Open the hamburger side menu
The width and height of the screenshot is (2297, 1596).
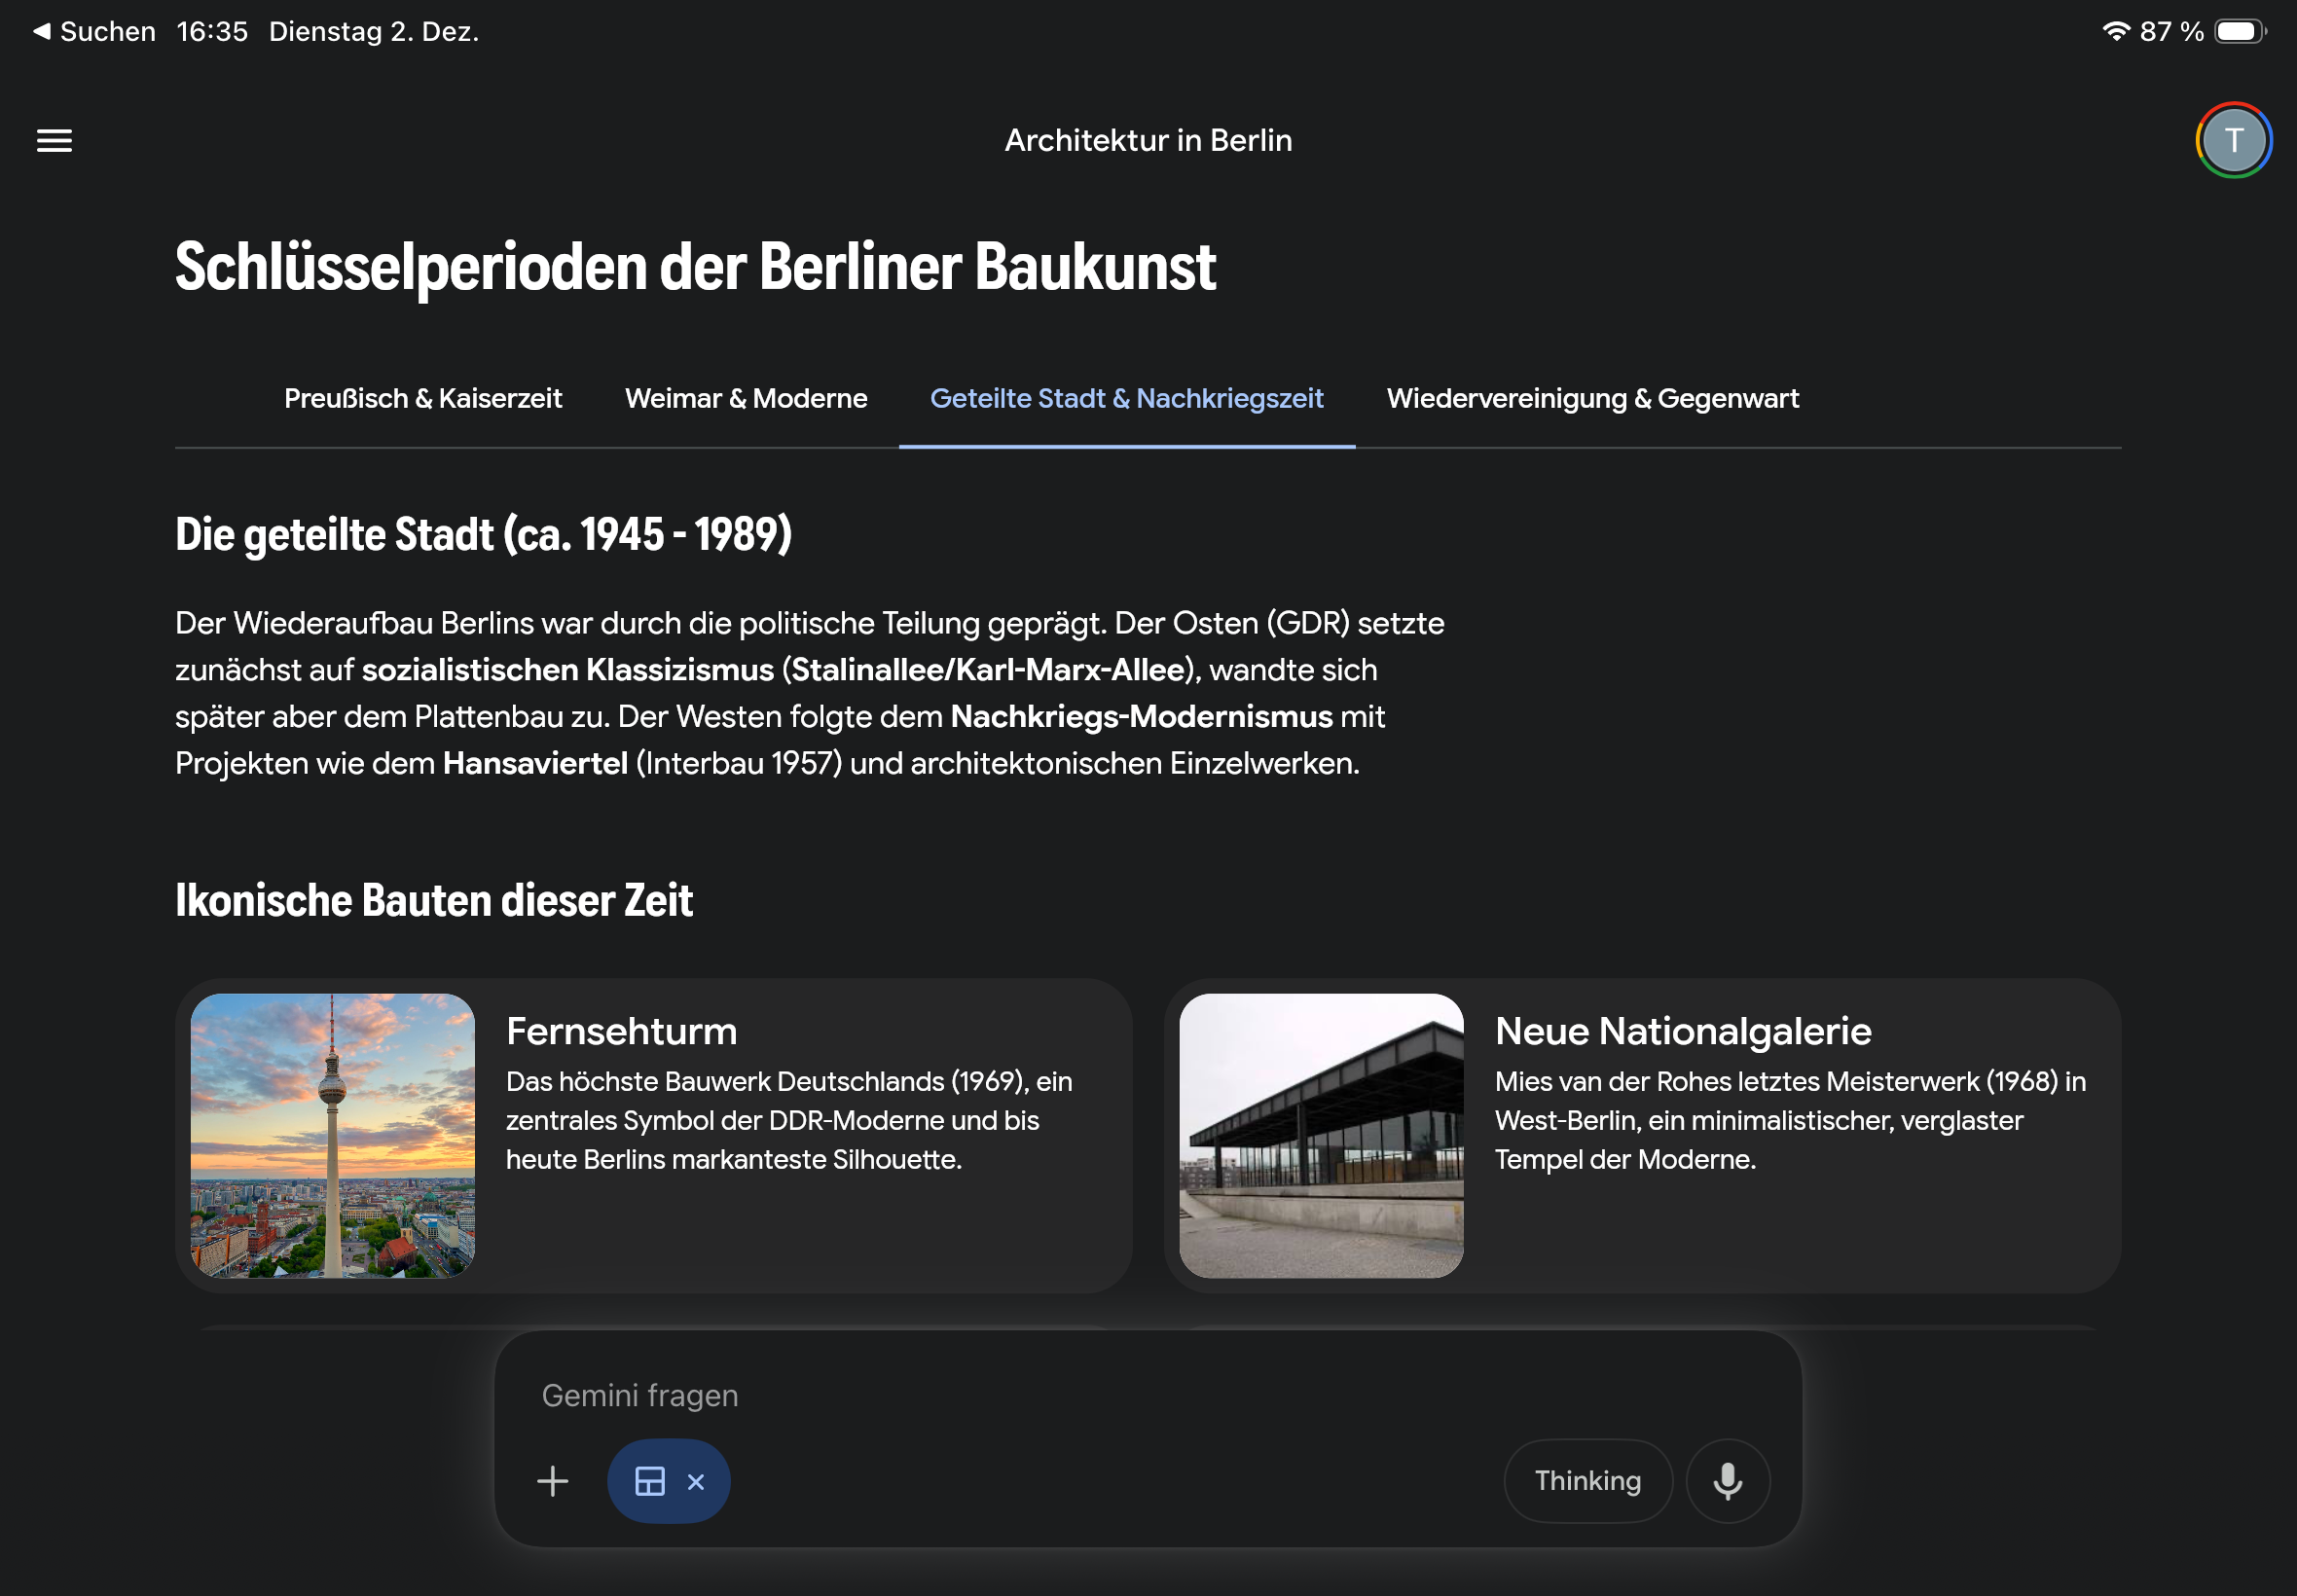coord(54,141)
